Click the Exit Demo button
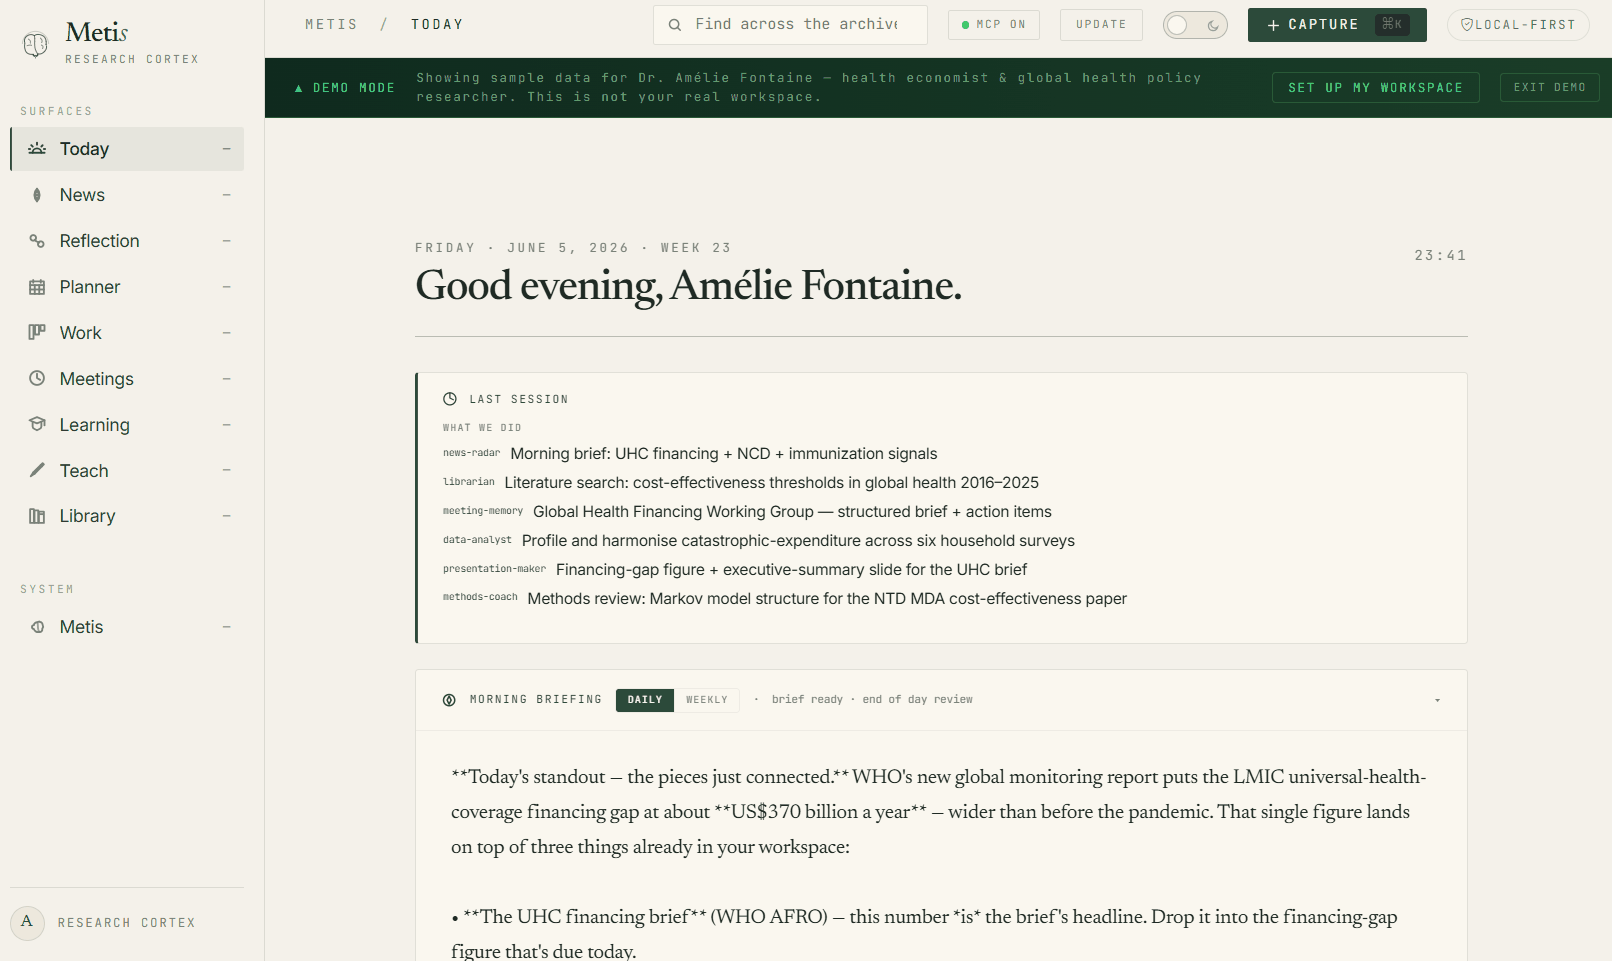1612x961 pixels. pyautogui.click(x=1549, y=88)
